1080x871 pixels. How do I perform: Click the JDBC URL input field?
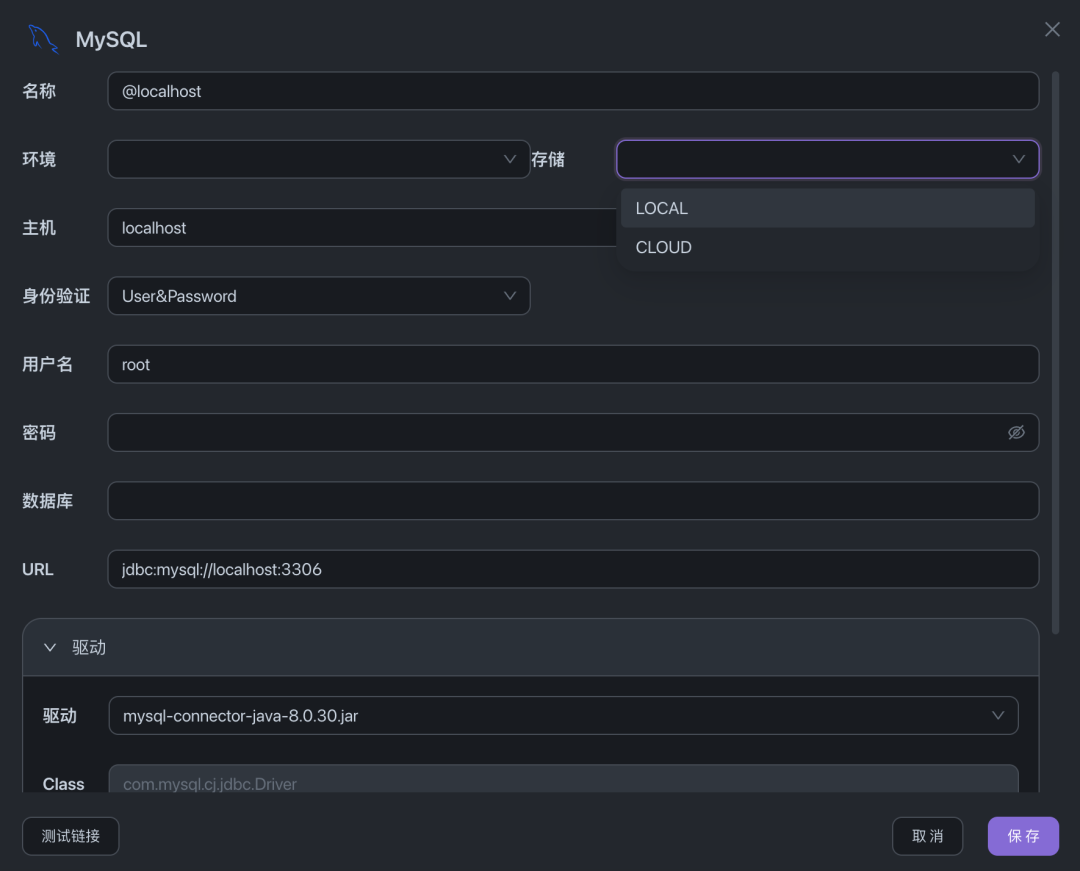pyautogui.click(x=572, y=570)
